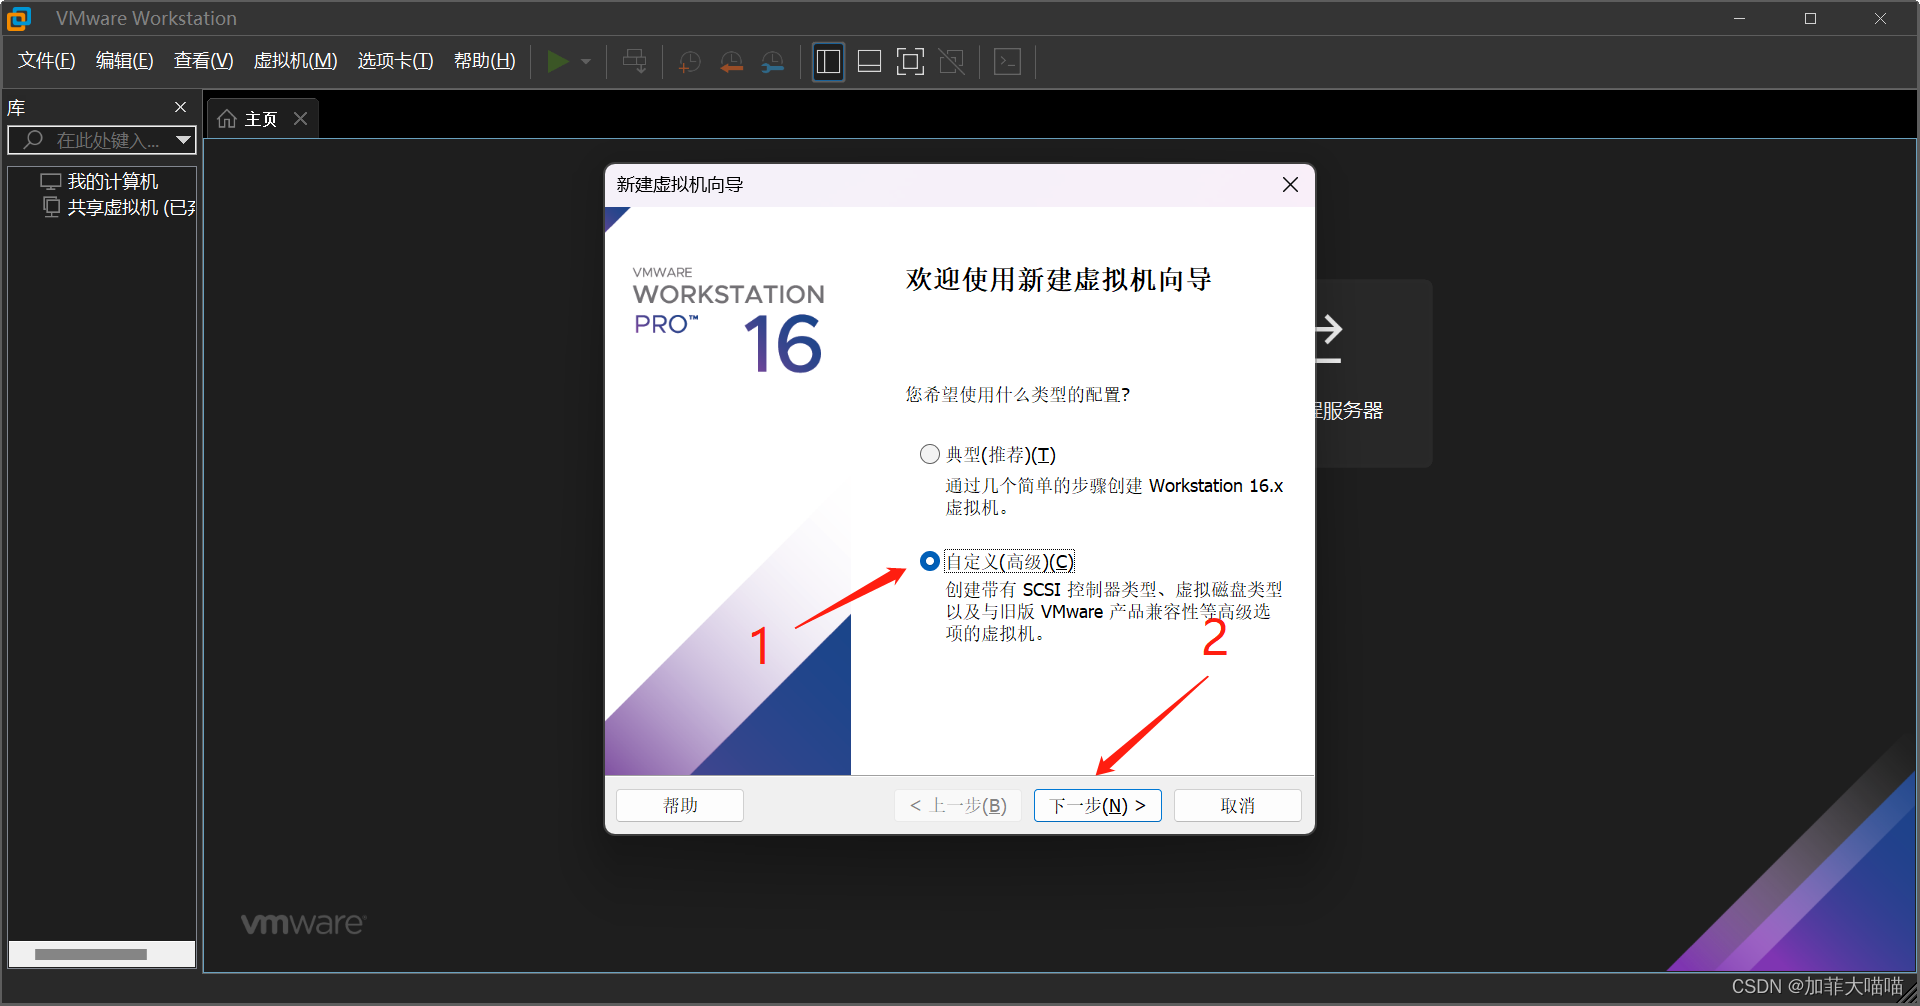
Task: Open the 帮助(H) menu
Action: click(485, 61)
